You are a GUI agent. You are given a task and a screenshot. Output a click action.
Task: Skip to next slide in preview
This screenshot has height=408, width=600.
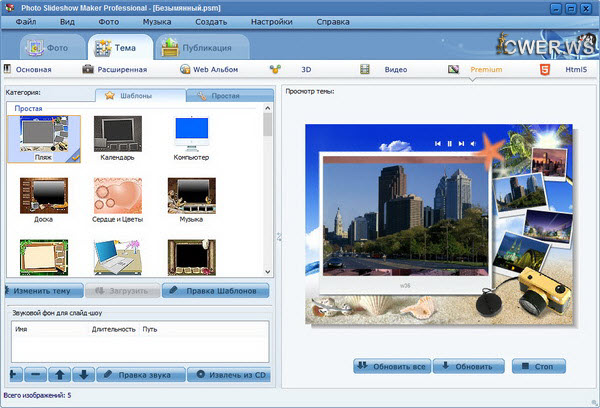(x=461, y=144)
